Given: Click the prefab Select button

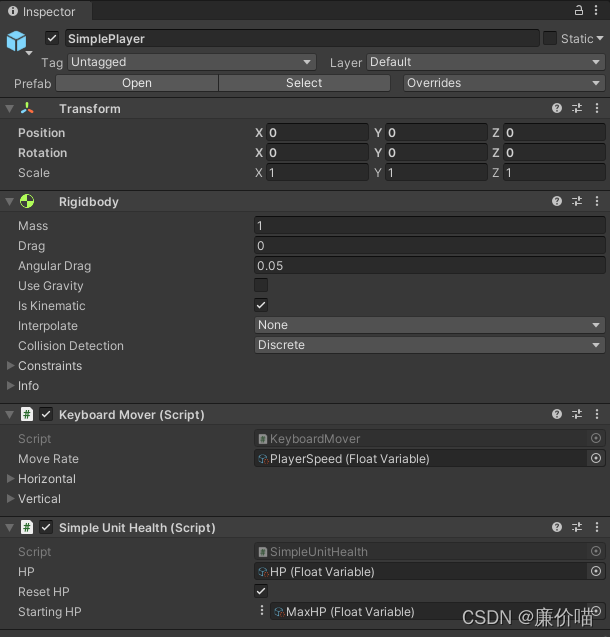Looking at the screenshot, I should (x=304, y=83).
